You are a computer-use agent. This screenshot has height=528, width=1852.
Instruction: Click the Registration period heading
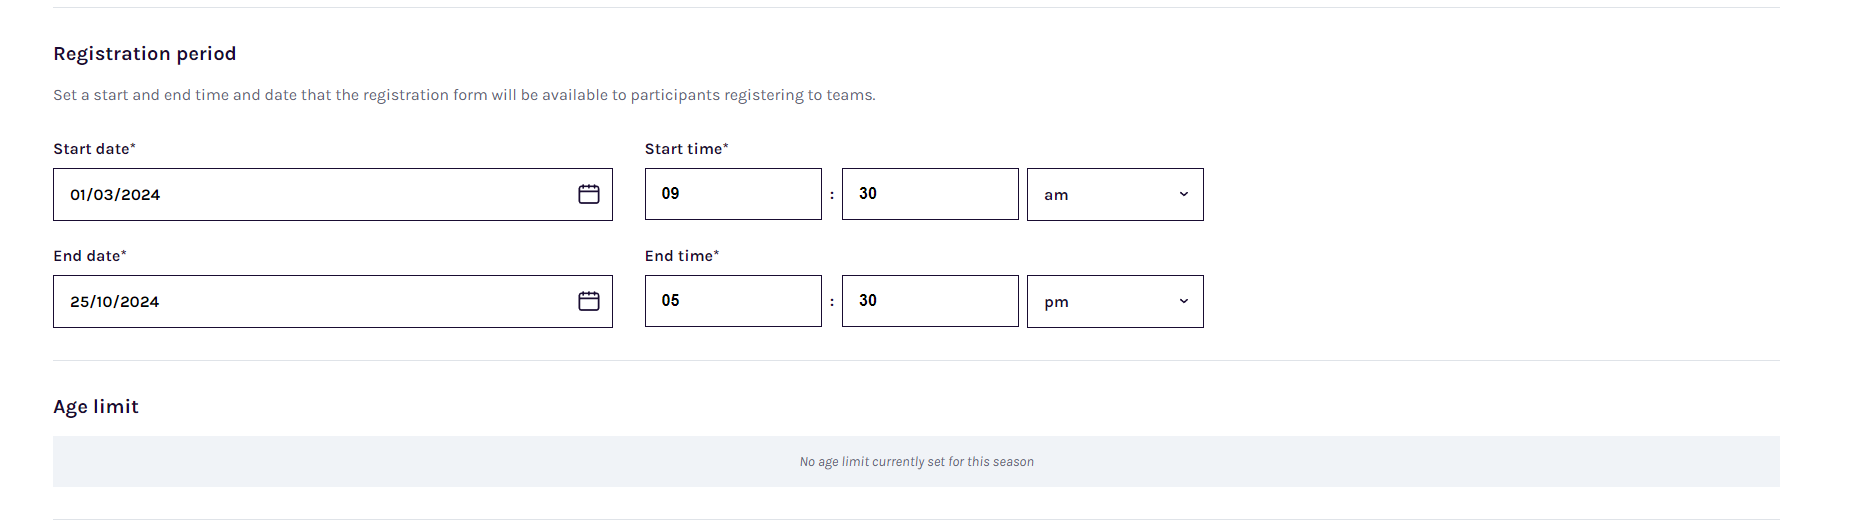145,54
